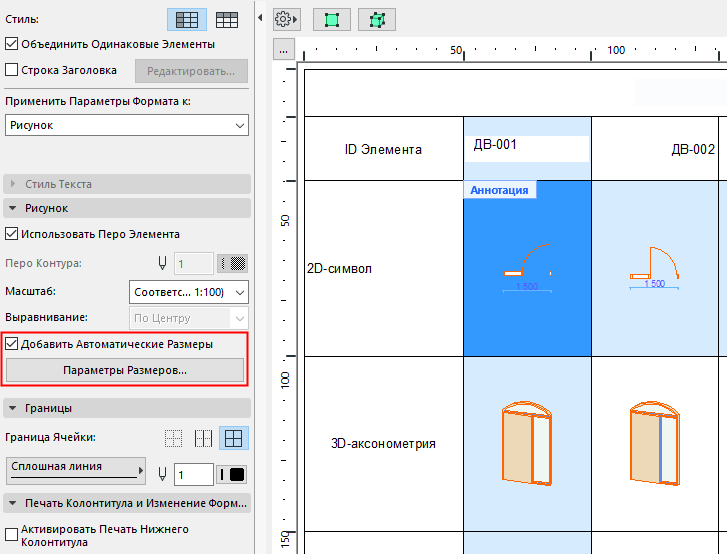The image size is (727, 554).
Task: Select the ДВ-001 3D axonometry preview
Action: 527,444
